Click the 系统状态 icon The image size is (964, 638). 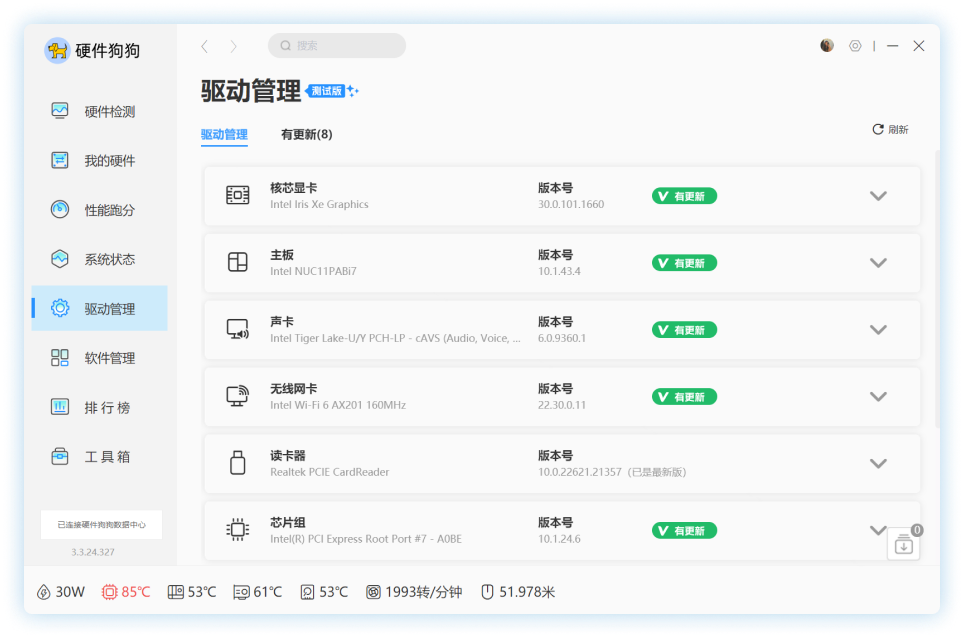click(60, 258)
